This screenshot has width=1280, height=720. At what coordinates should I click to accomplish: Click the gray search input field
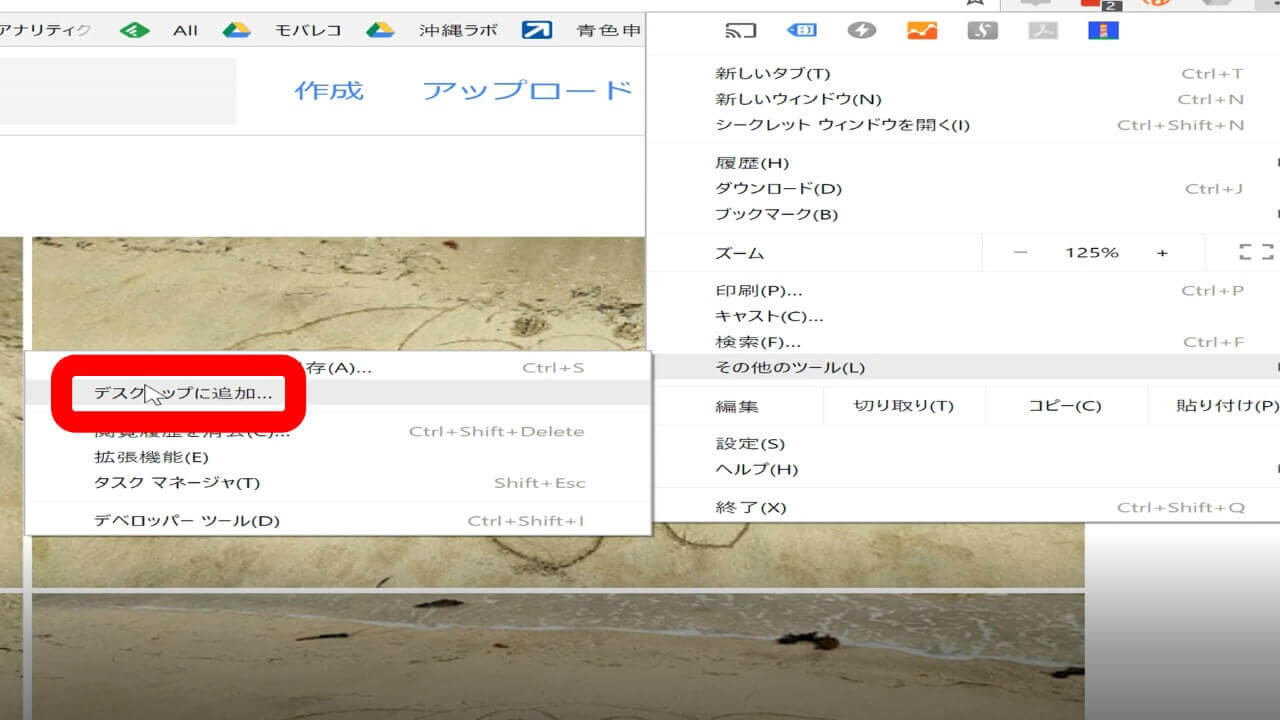[x=117, y=91]
